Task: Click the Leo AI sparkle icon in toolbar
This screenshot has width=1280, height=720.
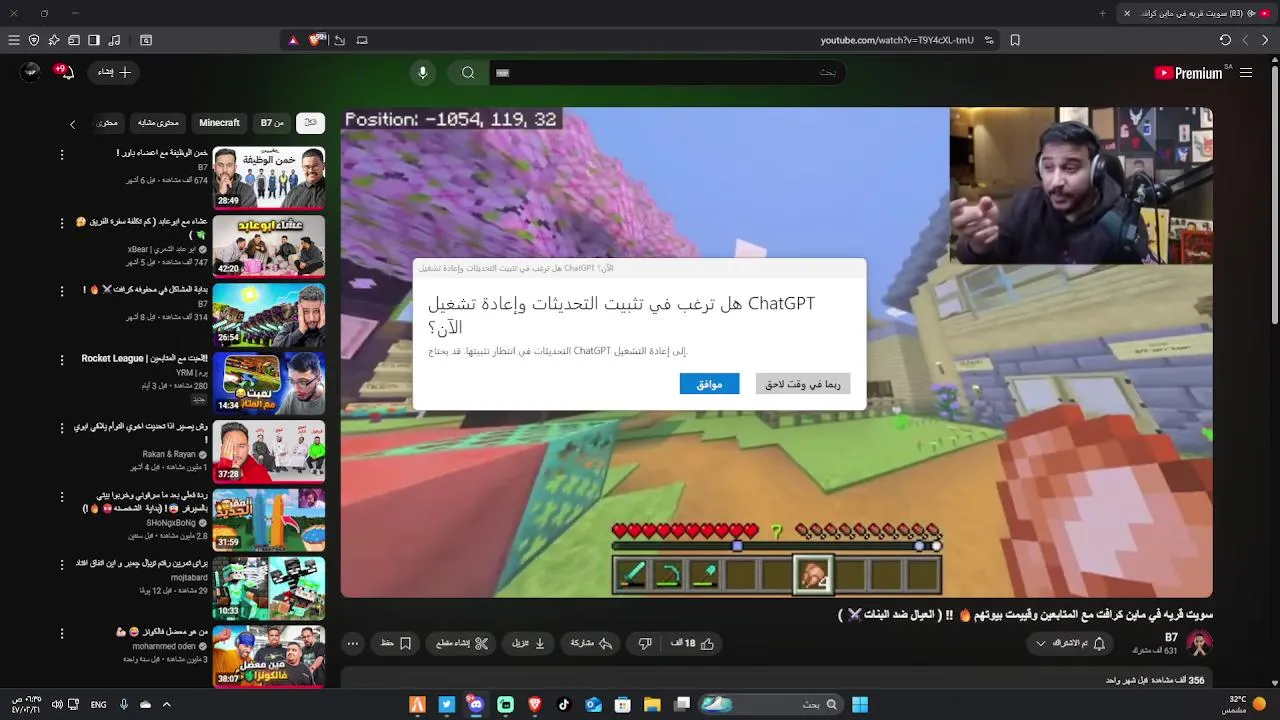Action: 54,40
